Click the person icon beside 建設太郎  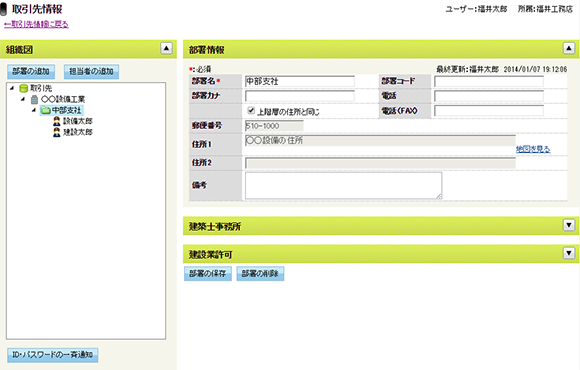coord(57,132)
